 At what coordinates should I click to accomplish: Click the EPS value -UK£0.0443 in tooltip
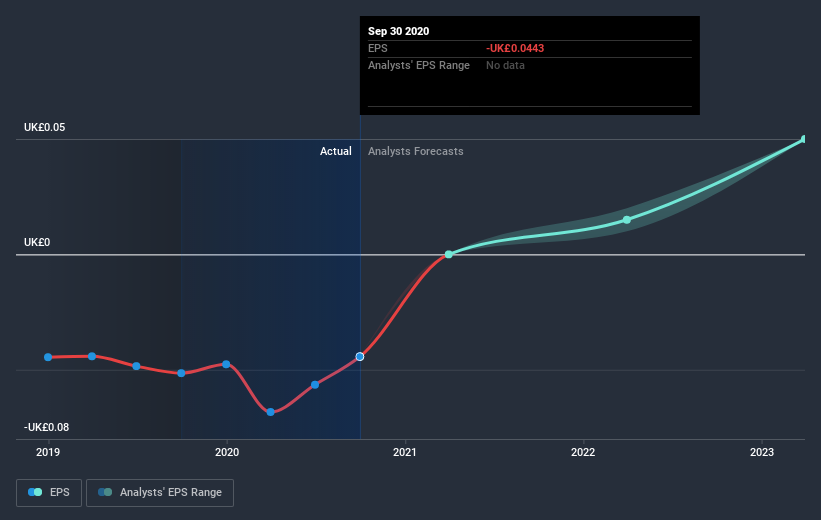point(515,48)
